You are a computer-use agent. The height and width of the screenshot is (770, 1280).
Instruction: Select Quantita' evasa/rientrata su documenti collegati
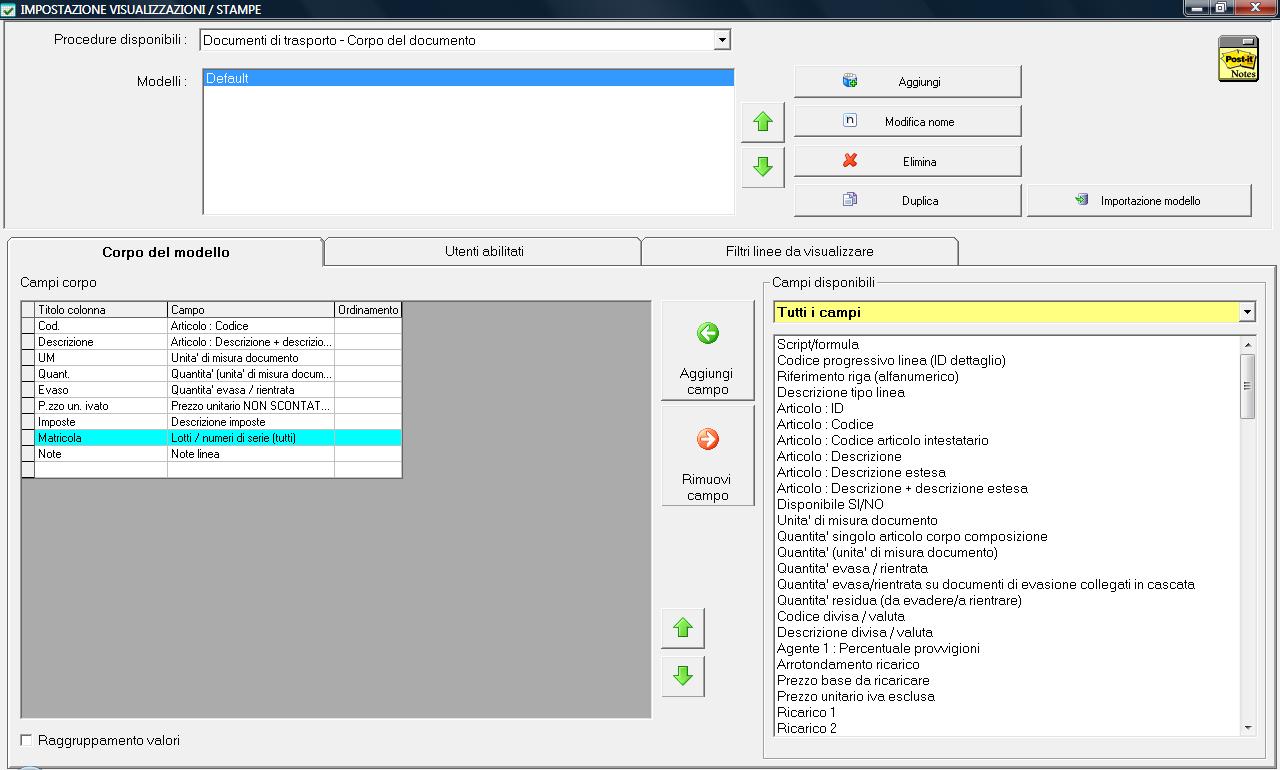pyautogui.click(x=986, y=584)
